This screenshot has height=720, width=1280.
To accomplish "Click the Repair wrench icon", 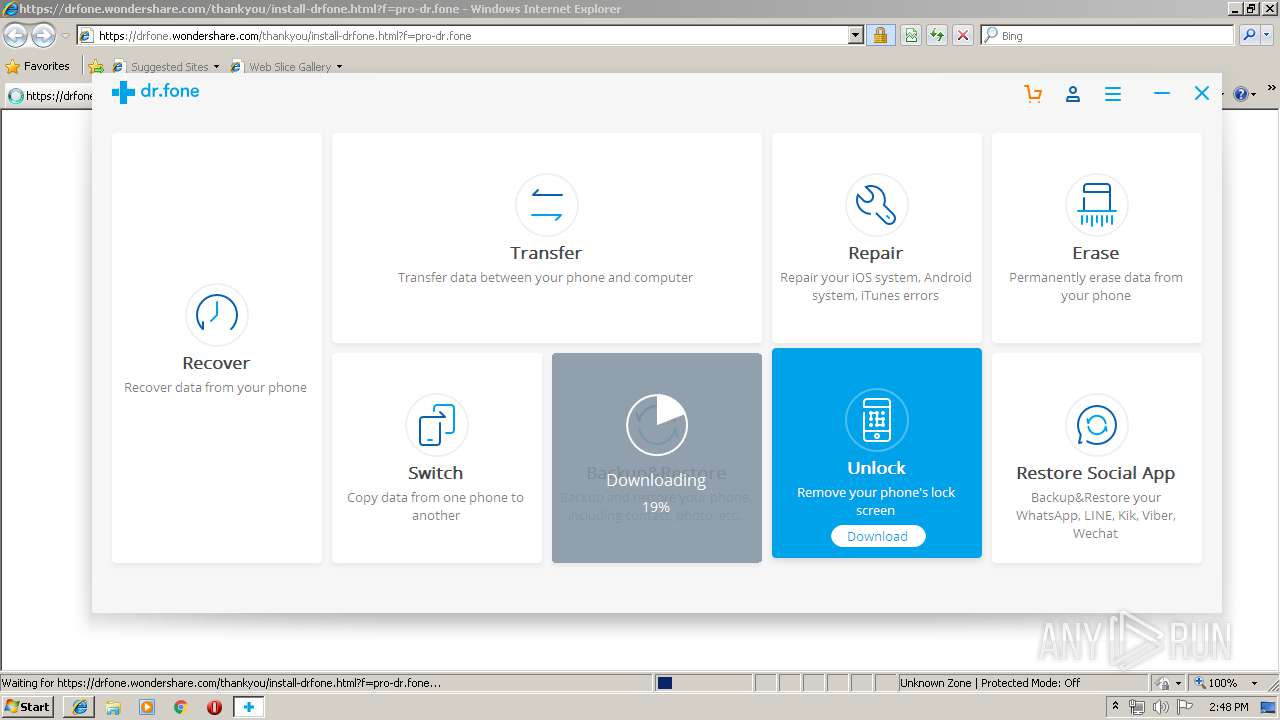I will (x=876, y=204).
